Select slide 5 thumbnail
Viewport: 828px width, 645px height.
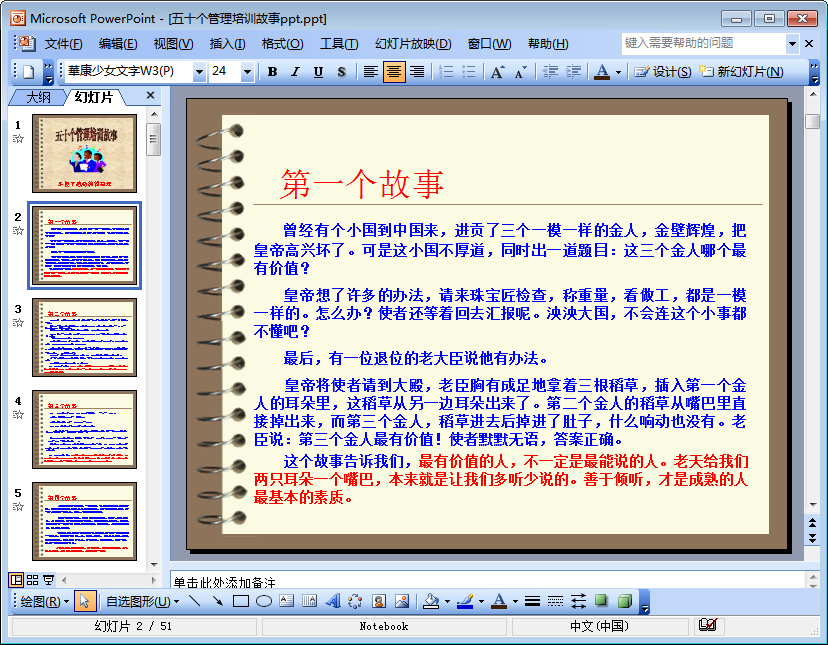(84, 521)
